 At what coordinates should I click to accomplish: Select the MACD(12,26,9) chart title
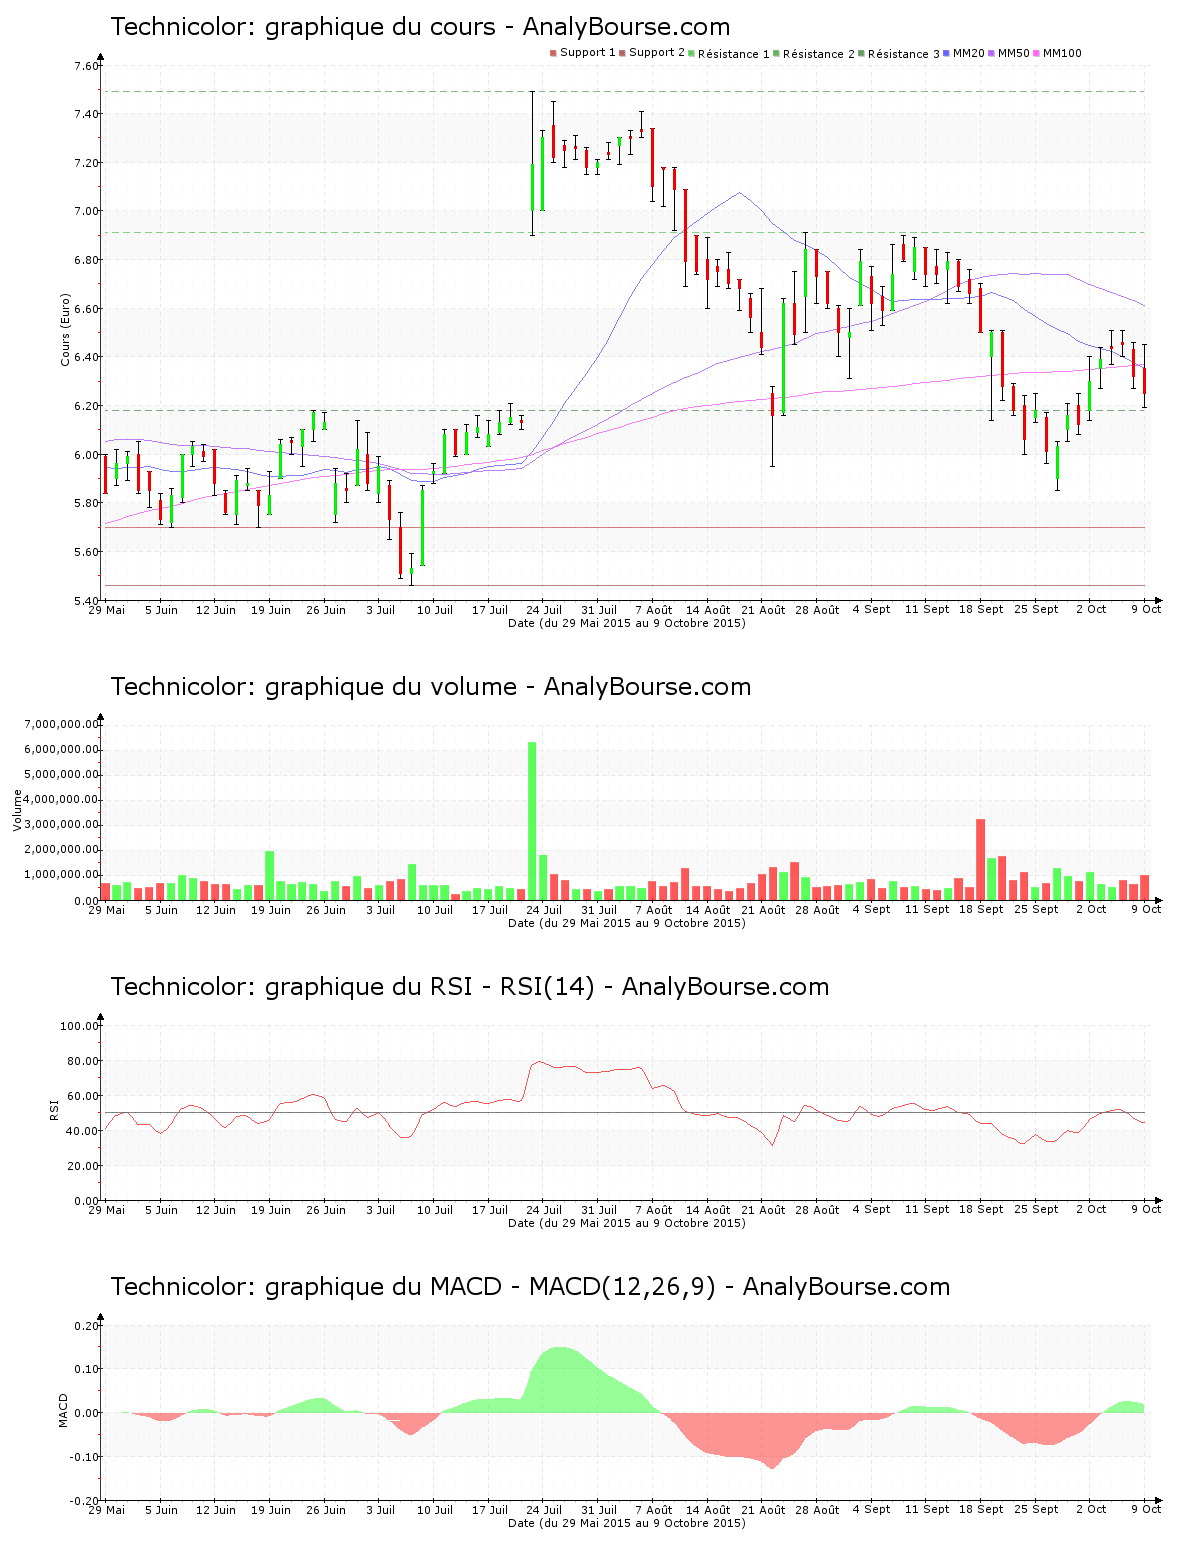pos(530,1287)
